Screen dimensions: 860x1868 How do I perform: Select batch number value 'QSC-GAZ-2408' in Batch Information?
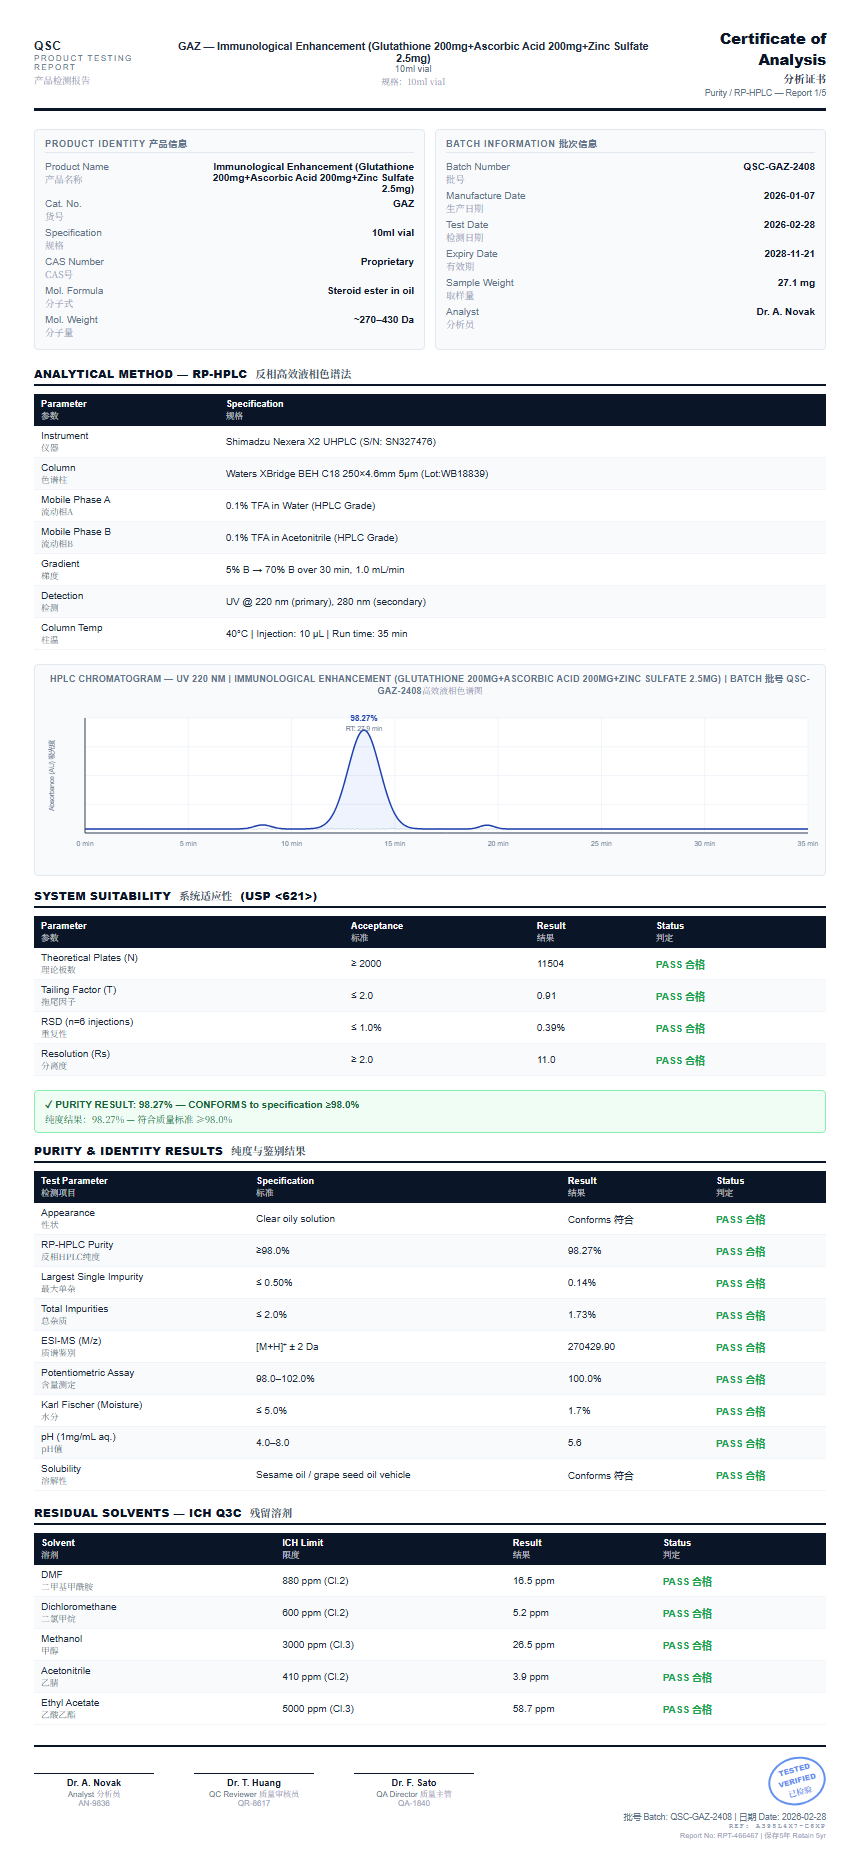tap(779, 167)
